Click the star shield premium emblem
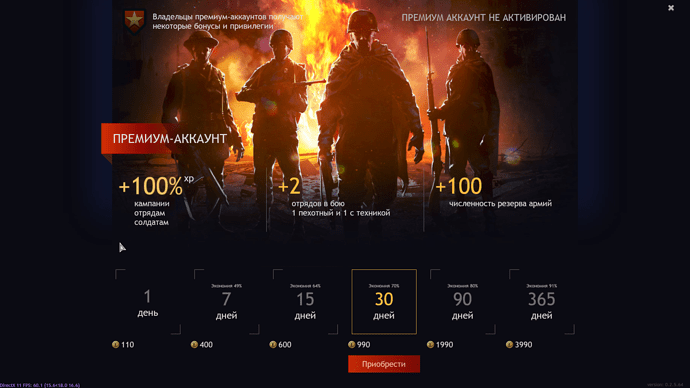The width and height of the screenshot is (690, 388). [134, 21]
